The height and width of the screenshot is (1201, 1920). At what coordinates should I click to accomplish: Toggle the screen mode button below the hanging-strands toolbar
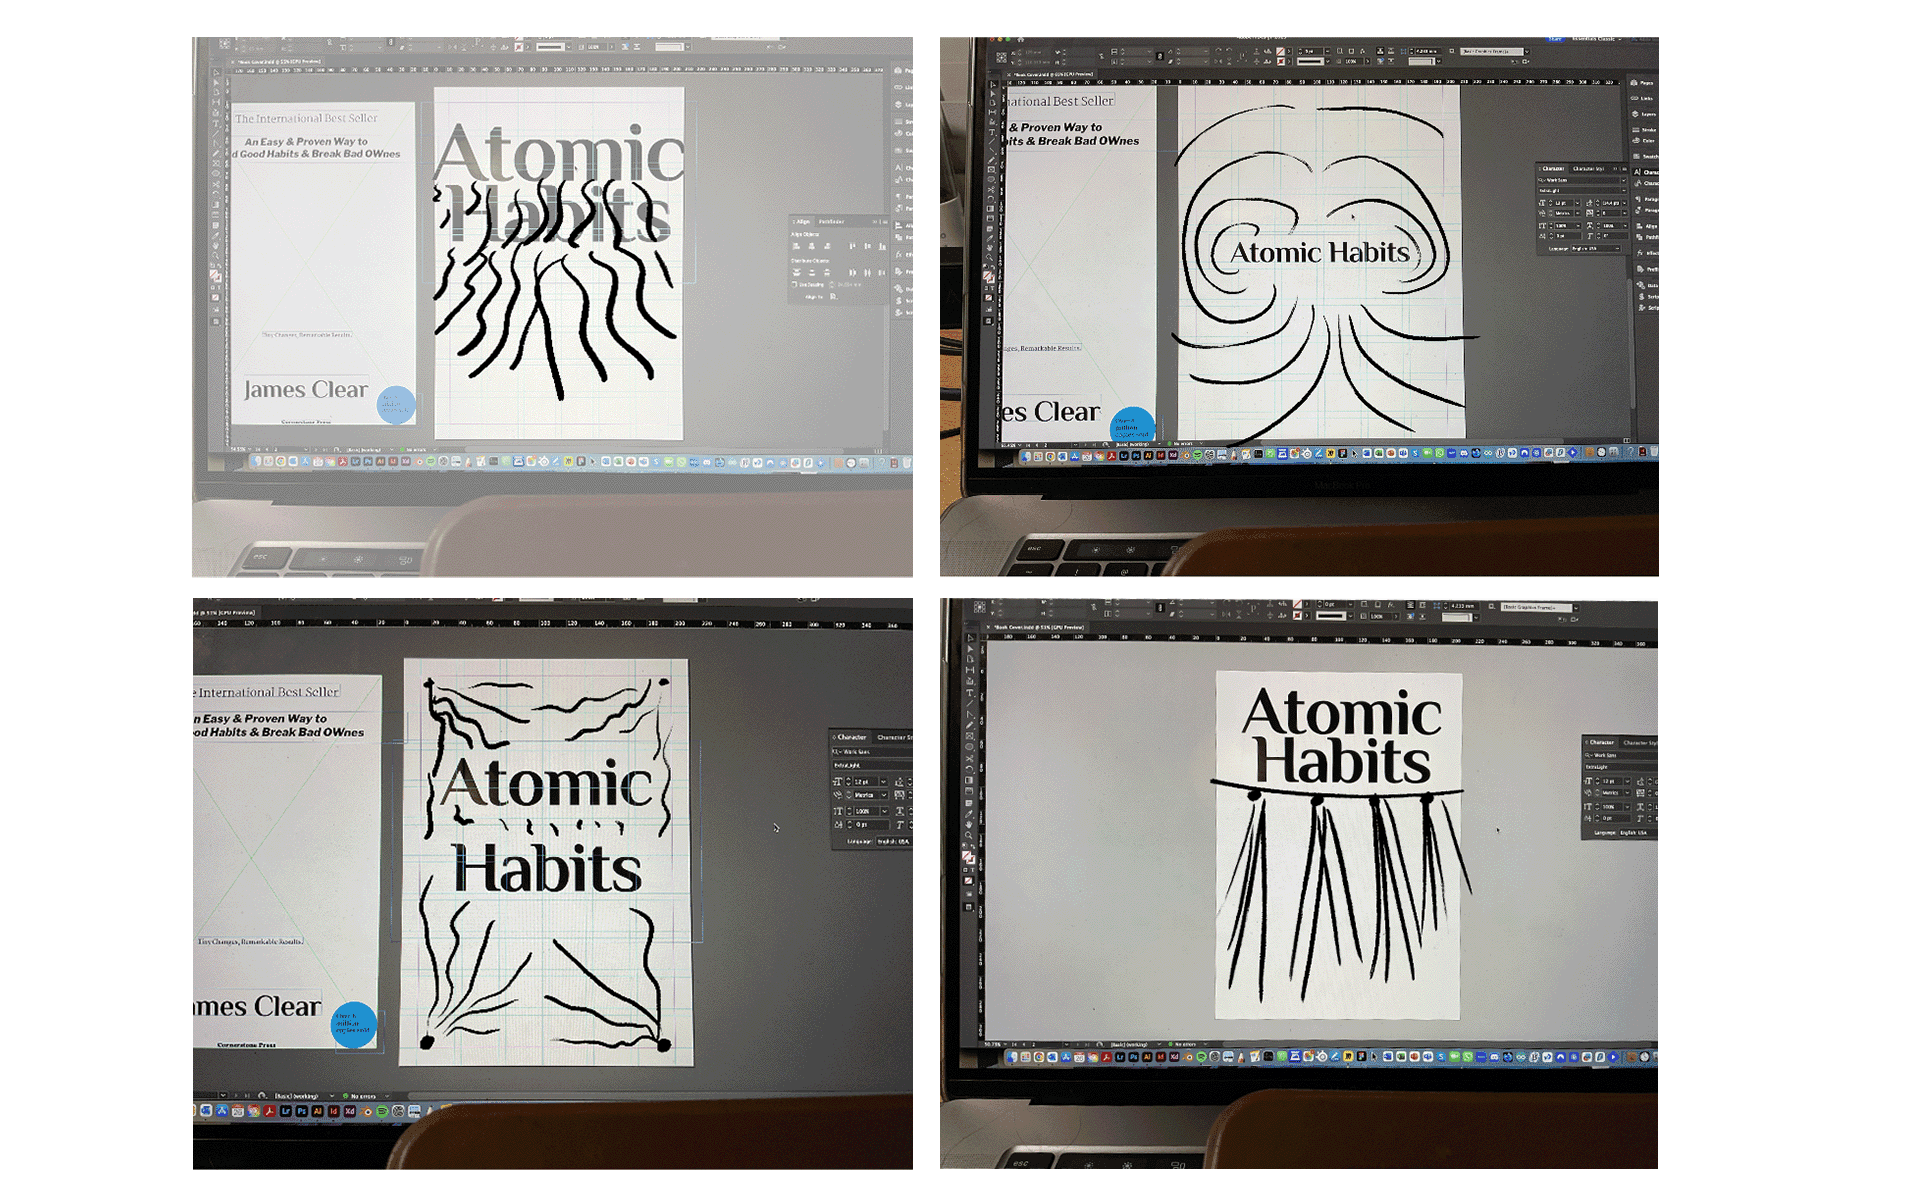969,907
